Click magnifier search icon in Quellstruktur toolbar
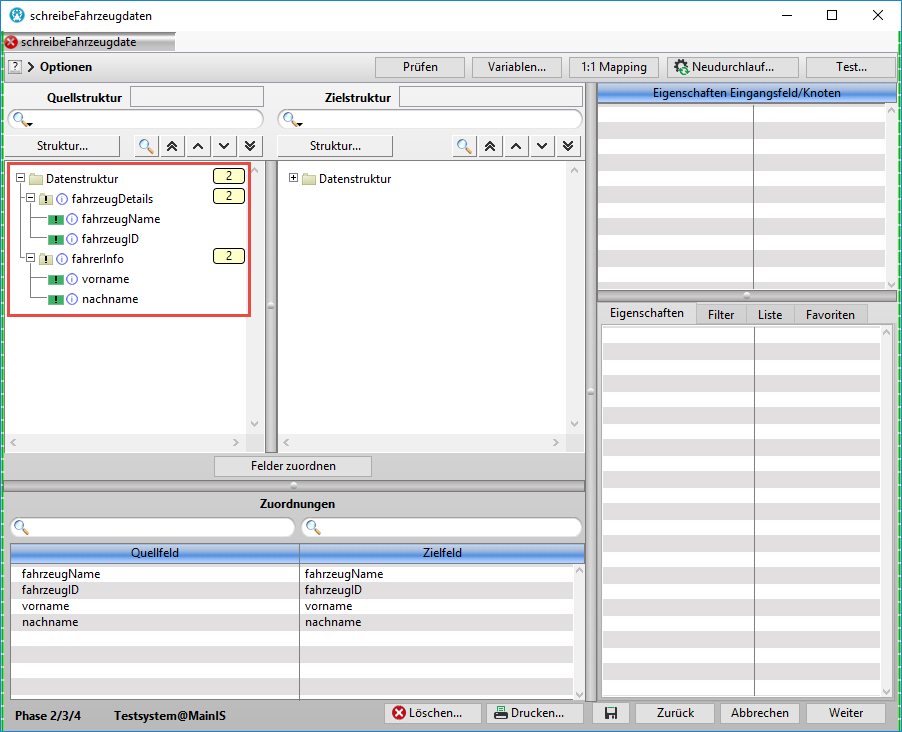 click(x=146, y=146)
